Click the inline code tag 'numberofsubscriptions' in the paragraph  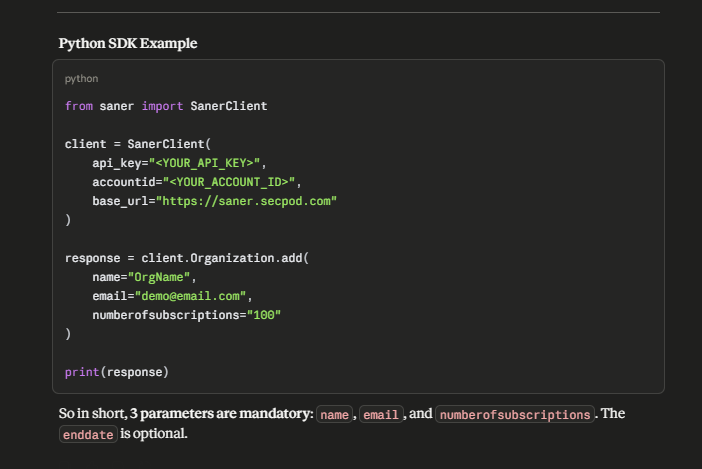point(515,414)
